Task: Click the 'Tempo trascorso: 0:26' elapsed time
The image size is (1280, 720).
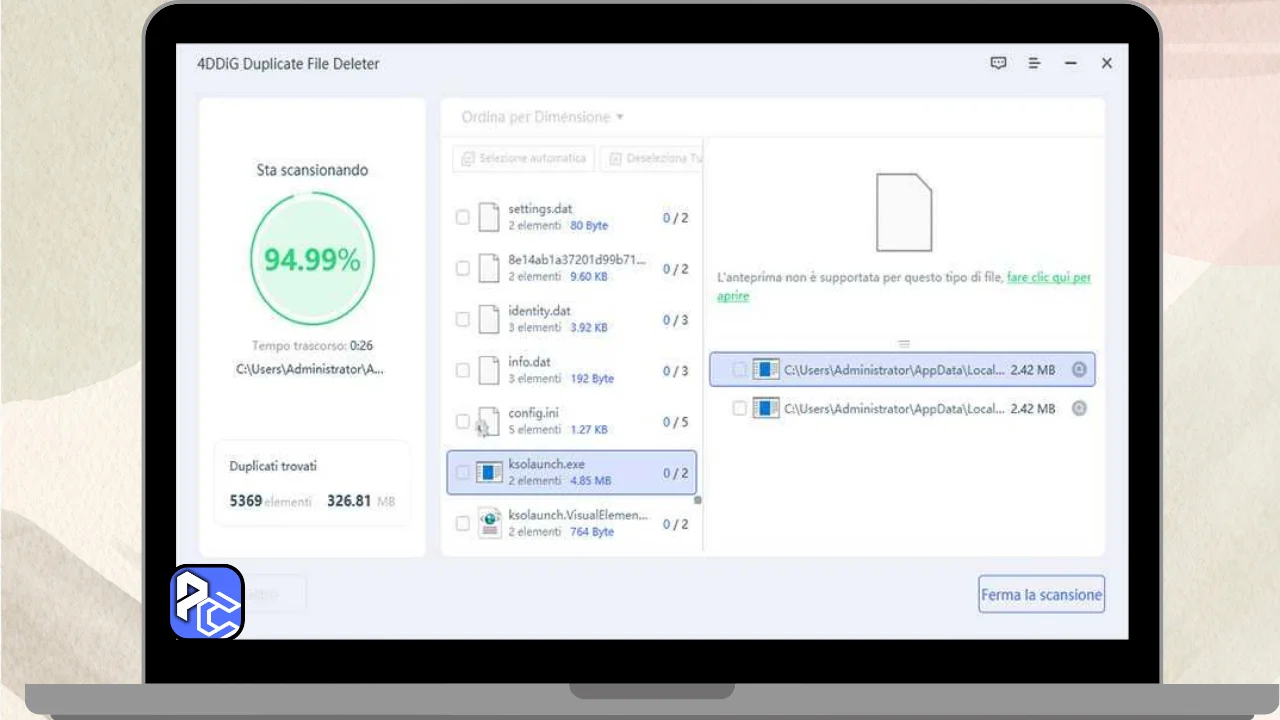Action: 312,345
